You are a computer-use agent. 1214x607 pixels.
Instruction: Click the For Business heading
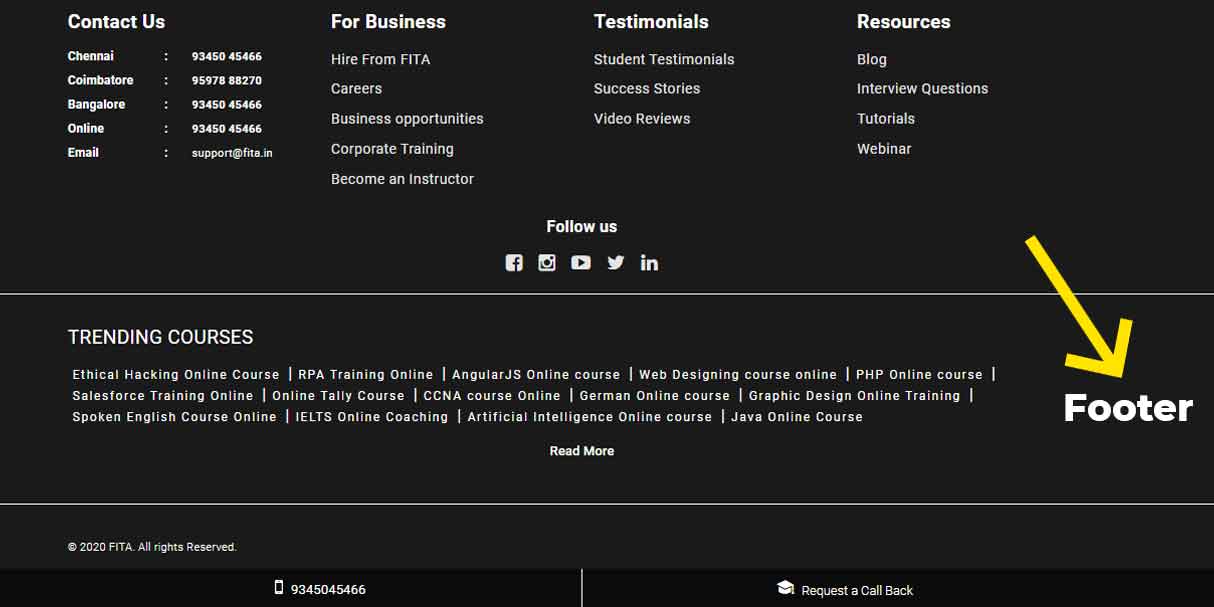[x=388, y=21]
